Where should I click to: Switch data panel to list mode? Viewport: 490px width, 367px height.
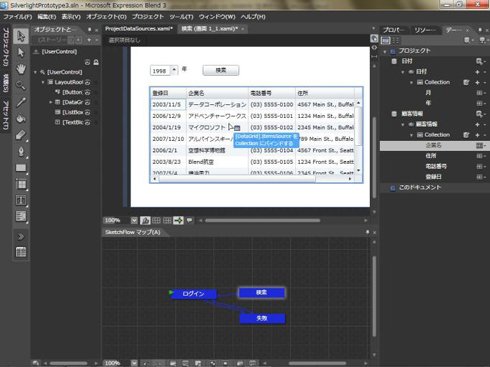pos(386,40)
